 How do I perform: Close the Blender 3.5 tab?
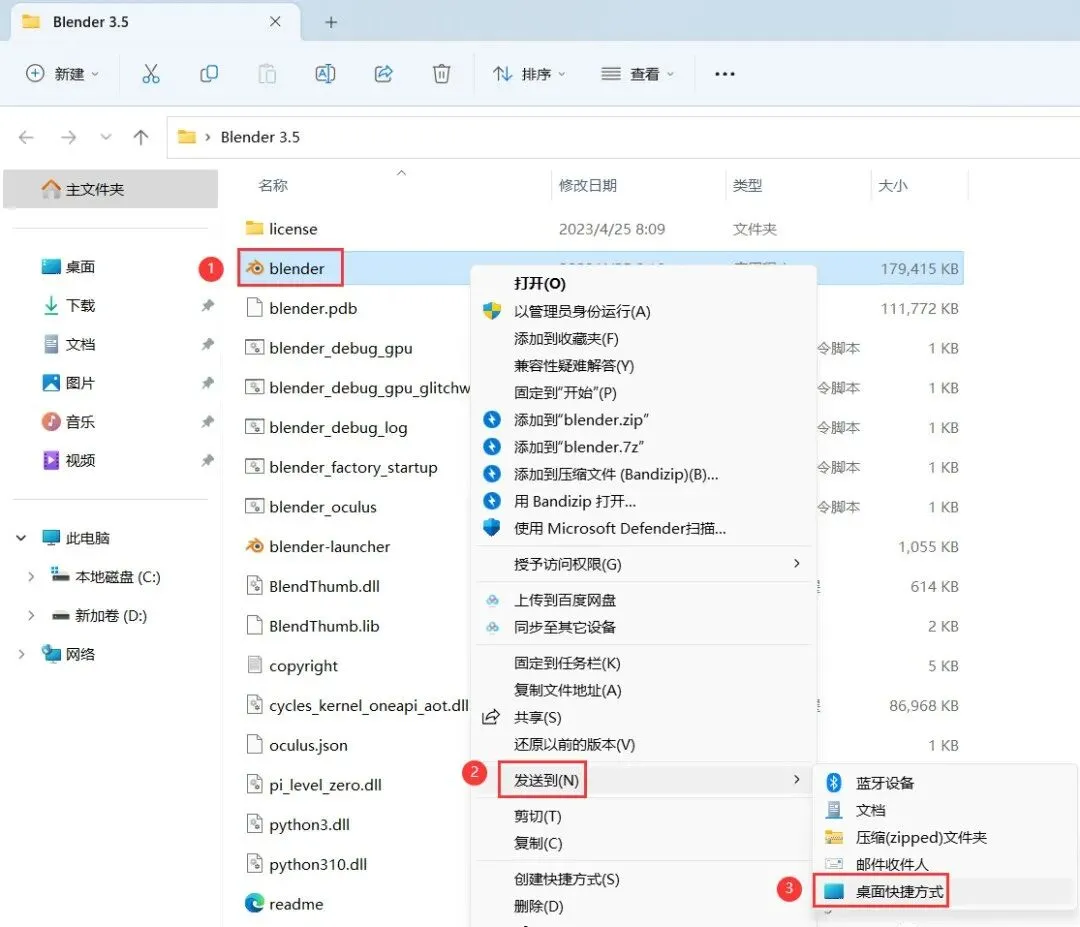275,22
